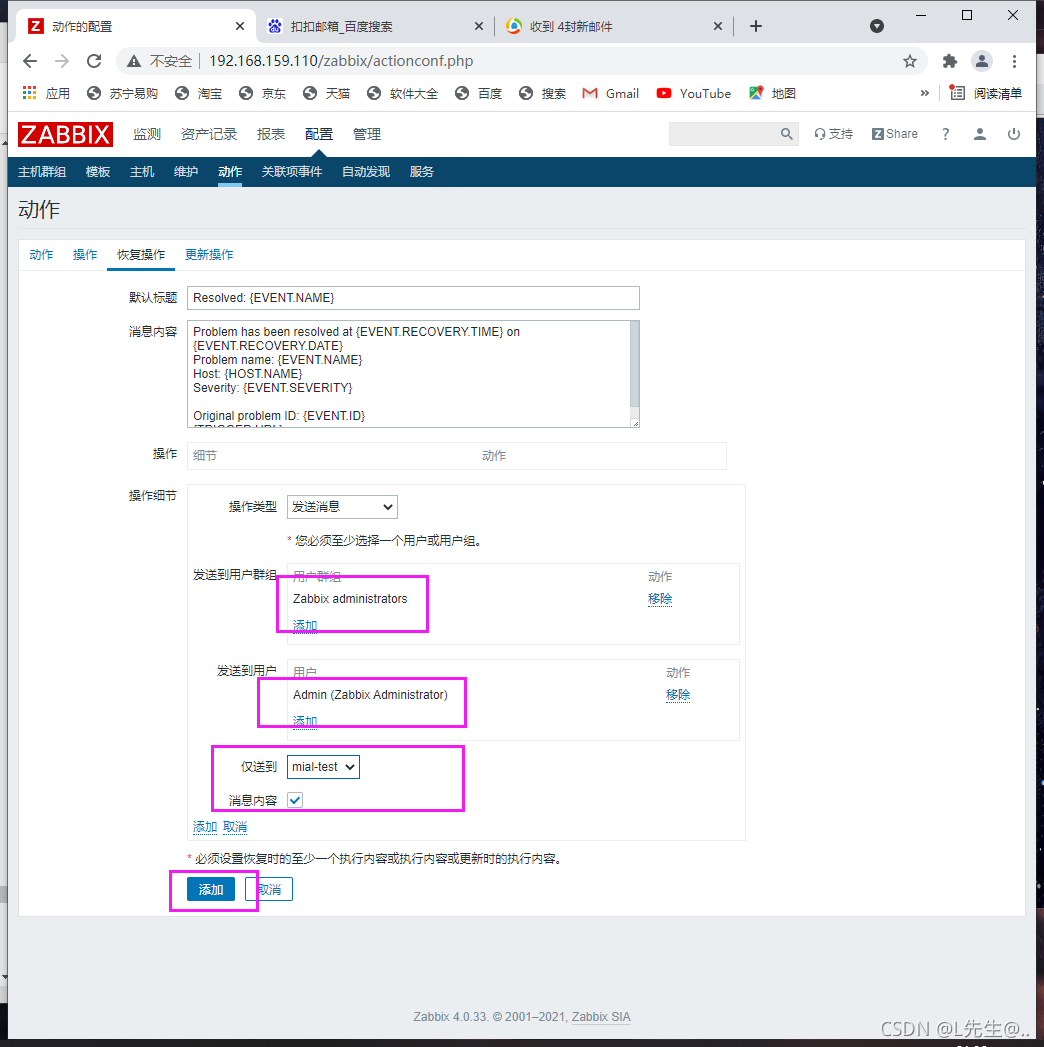This screenshot has height=1047, width=1044.
Task: Open the 管理 top menu
Action: 366,134
